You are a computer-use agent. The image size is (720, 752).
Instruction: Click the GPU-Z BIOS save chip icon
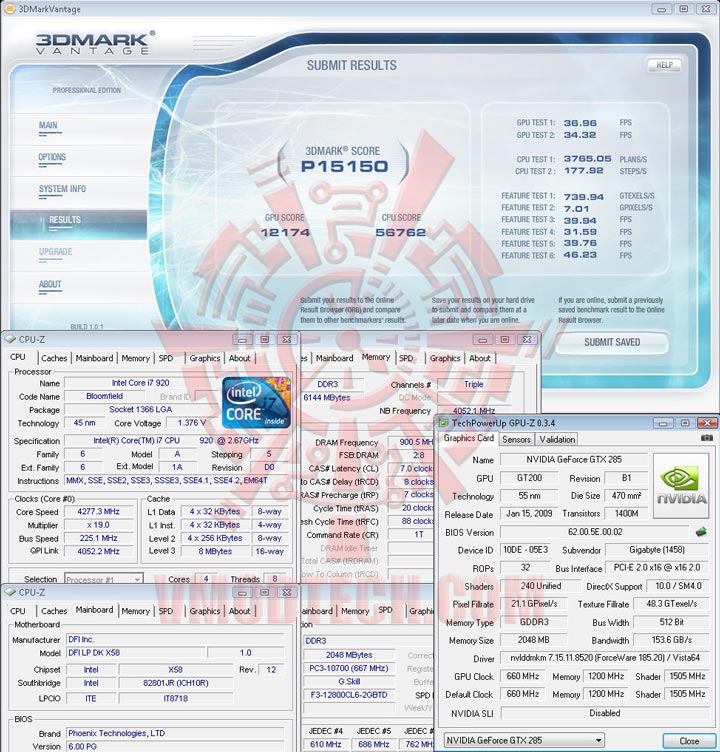[701, 531]
